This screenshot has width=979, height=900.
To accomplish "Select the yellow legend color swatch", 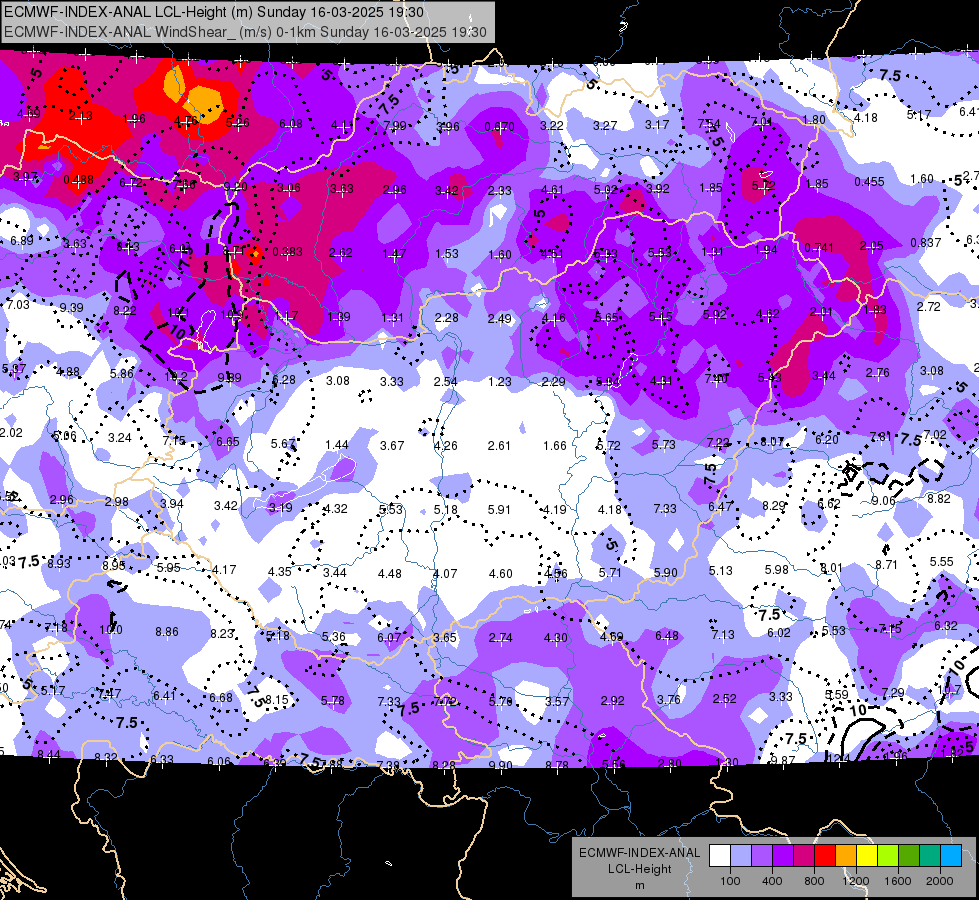I will click(x=867, y=856).
